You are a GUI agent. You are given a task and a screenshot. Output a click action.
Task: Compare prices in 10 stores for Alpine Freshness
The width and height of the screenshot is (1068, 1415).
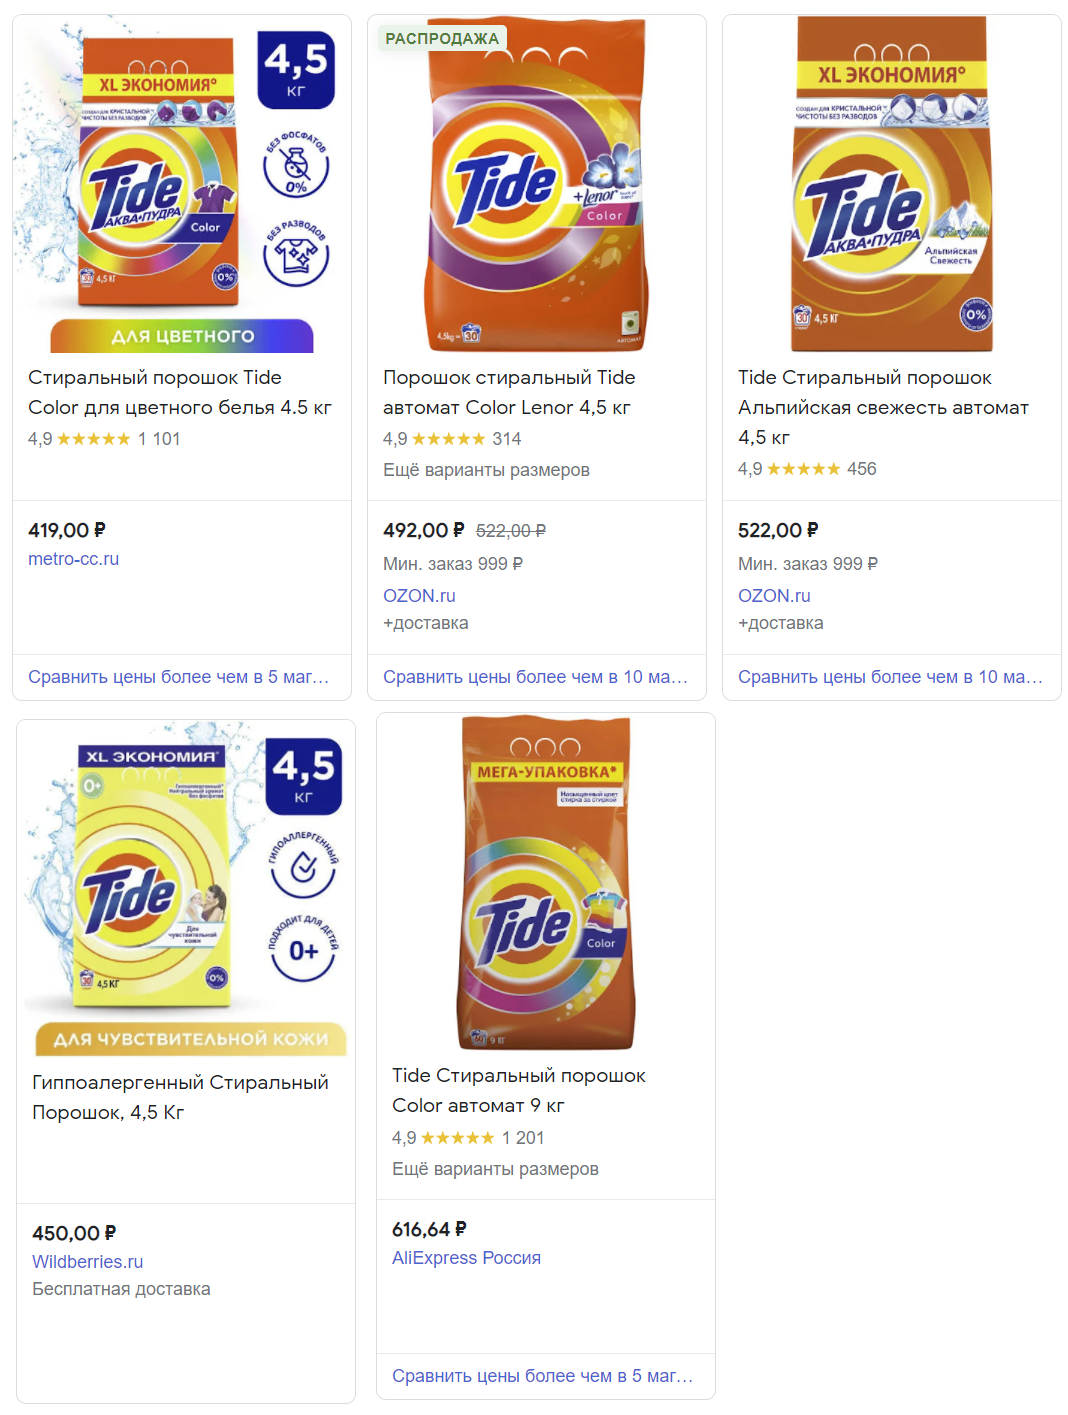(890, 677)
